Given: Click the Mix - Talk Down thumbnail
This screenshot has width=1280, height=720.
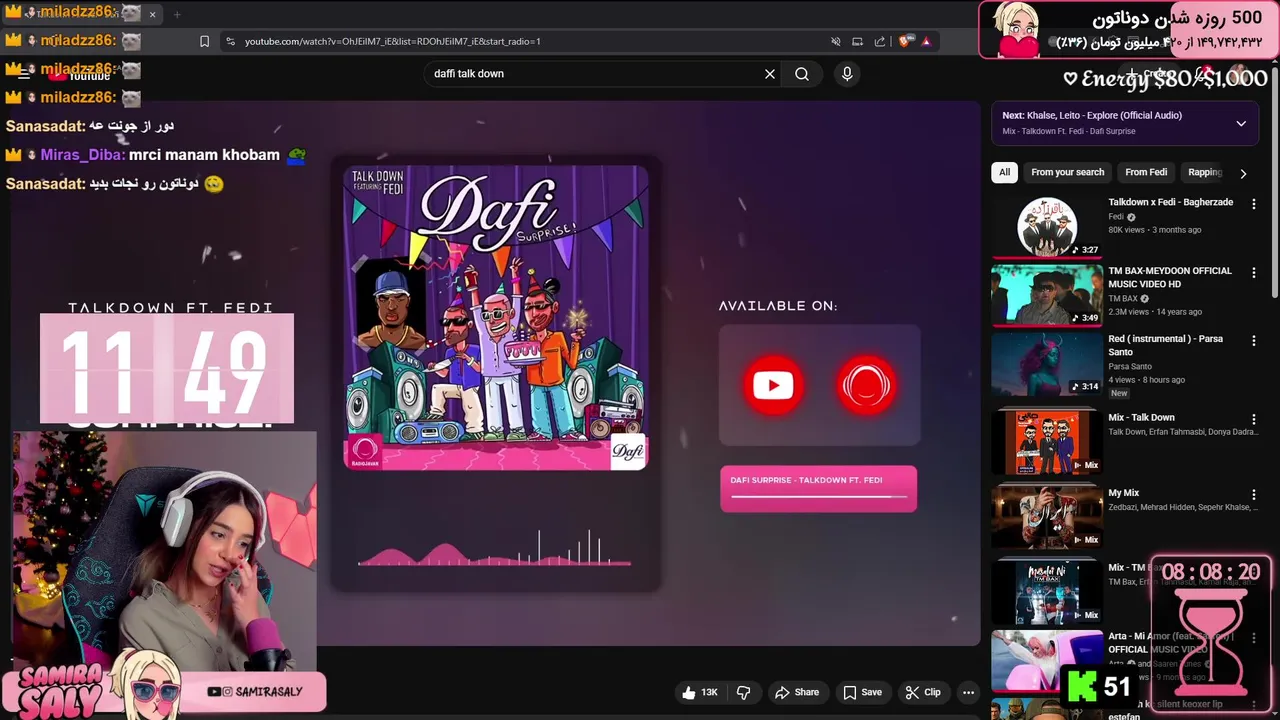Looking at the screenshot, I should tap(1047, 442).
